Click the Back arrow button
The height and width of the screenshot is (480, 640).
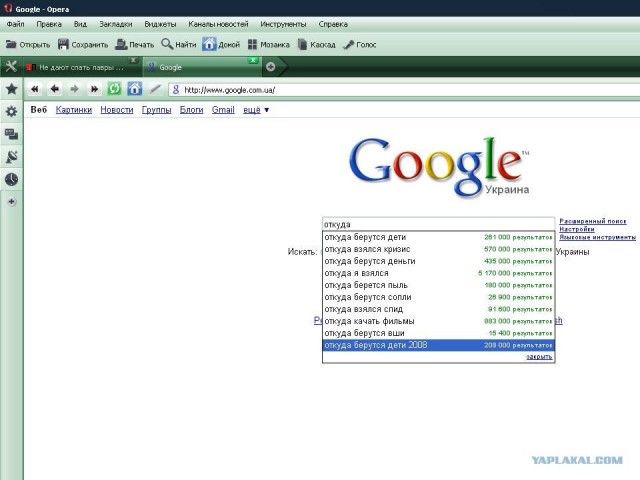55,89
